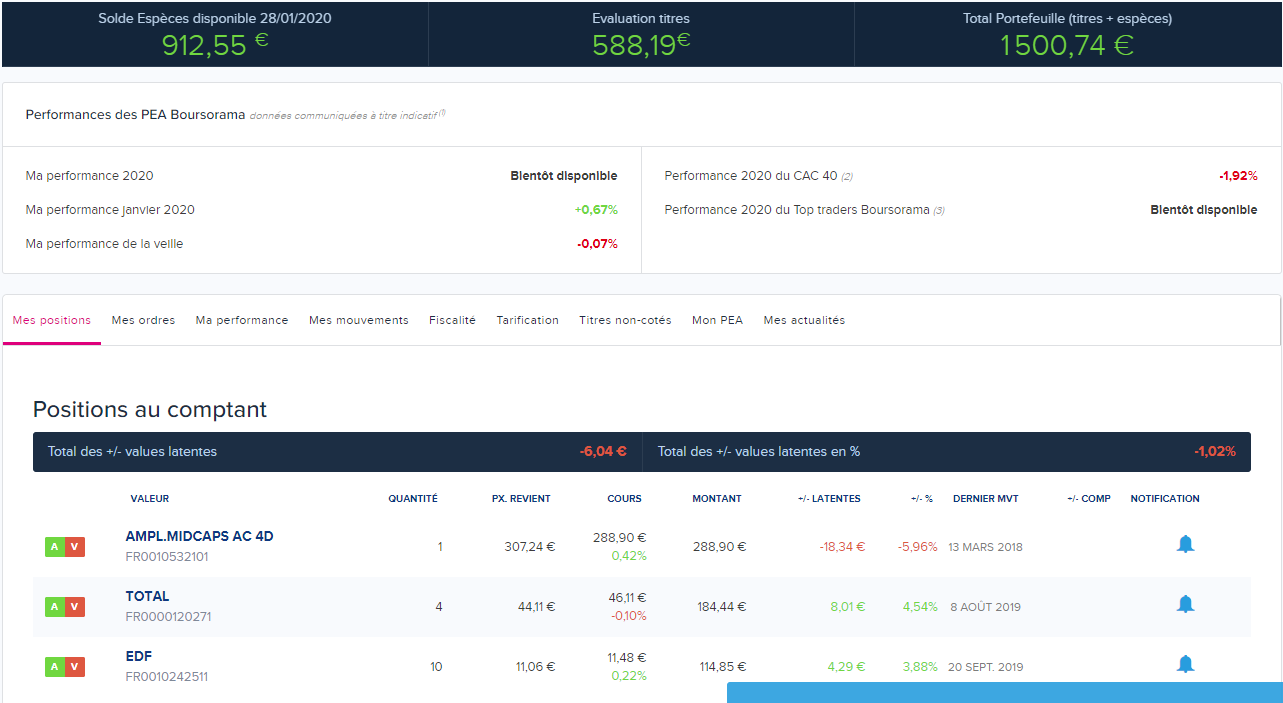Click the -0,07% previous day performance
Viewport: 1283px width, 703px height.
tap(597, 244)
